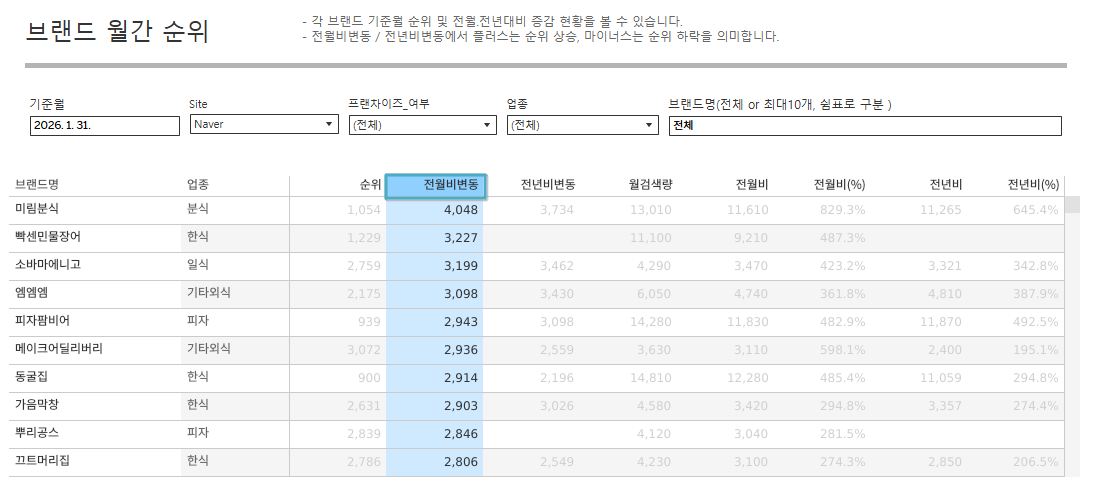Click the vertical scrollbar thumb of table

click(x=1071, y=206)
